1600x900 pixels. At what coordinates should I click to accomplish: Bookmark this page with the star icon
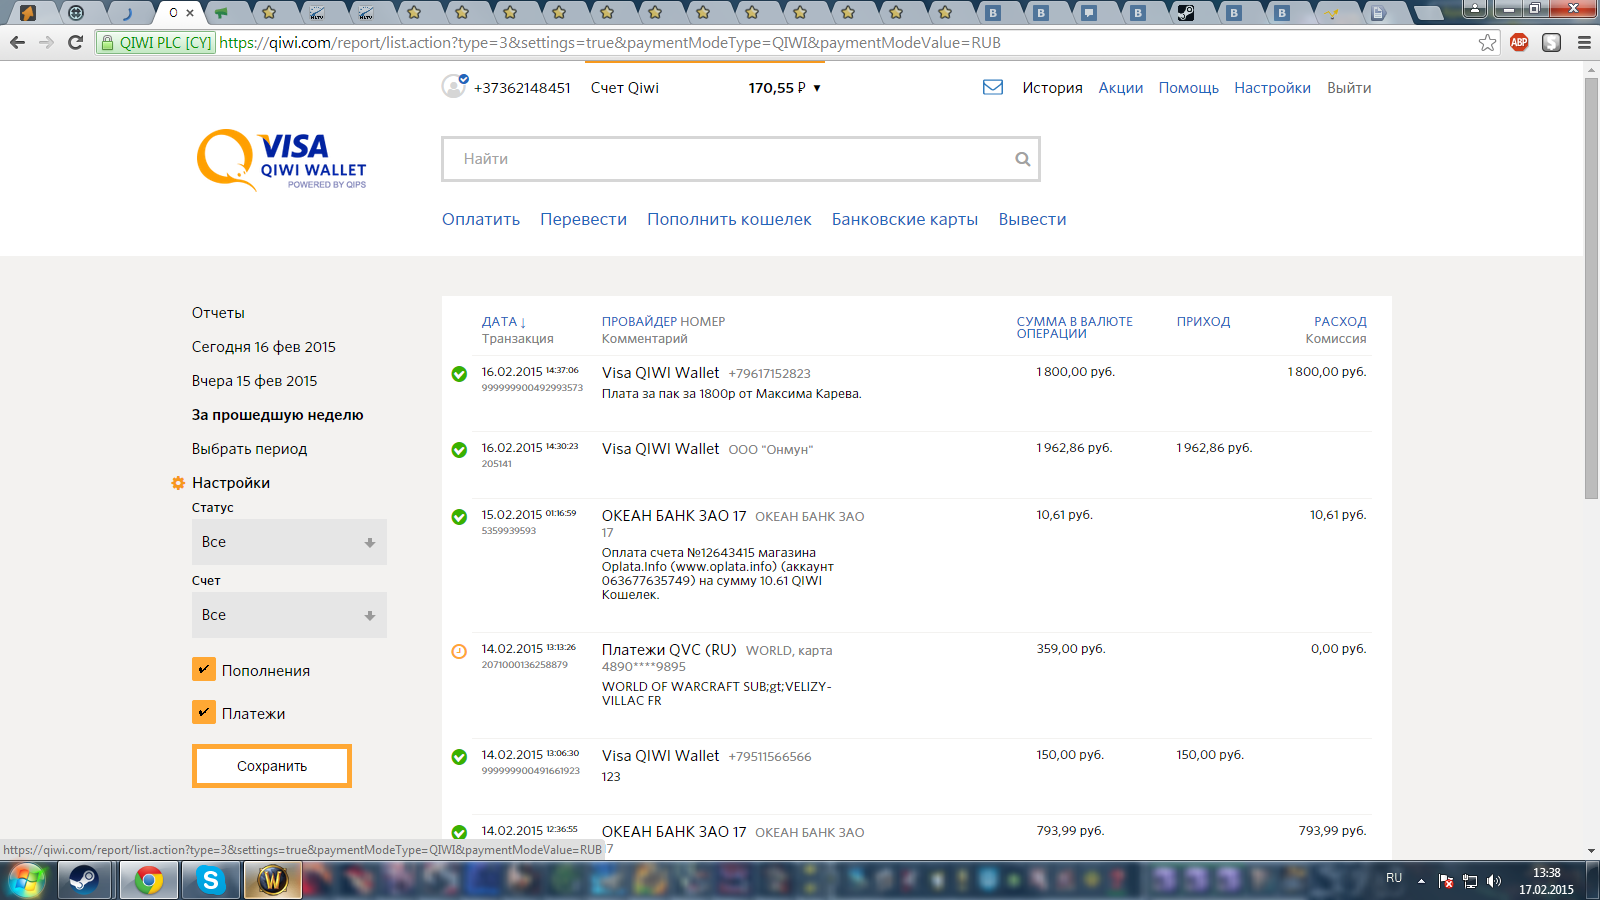tap(1488, 42)
